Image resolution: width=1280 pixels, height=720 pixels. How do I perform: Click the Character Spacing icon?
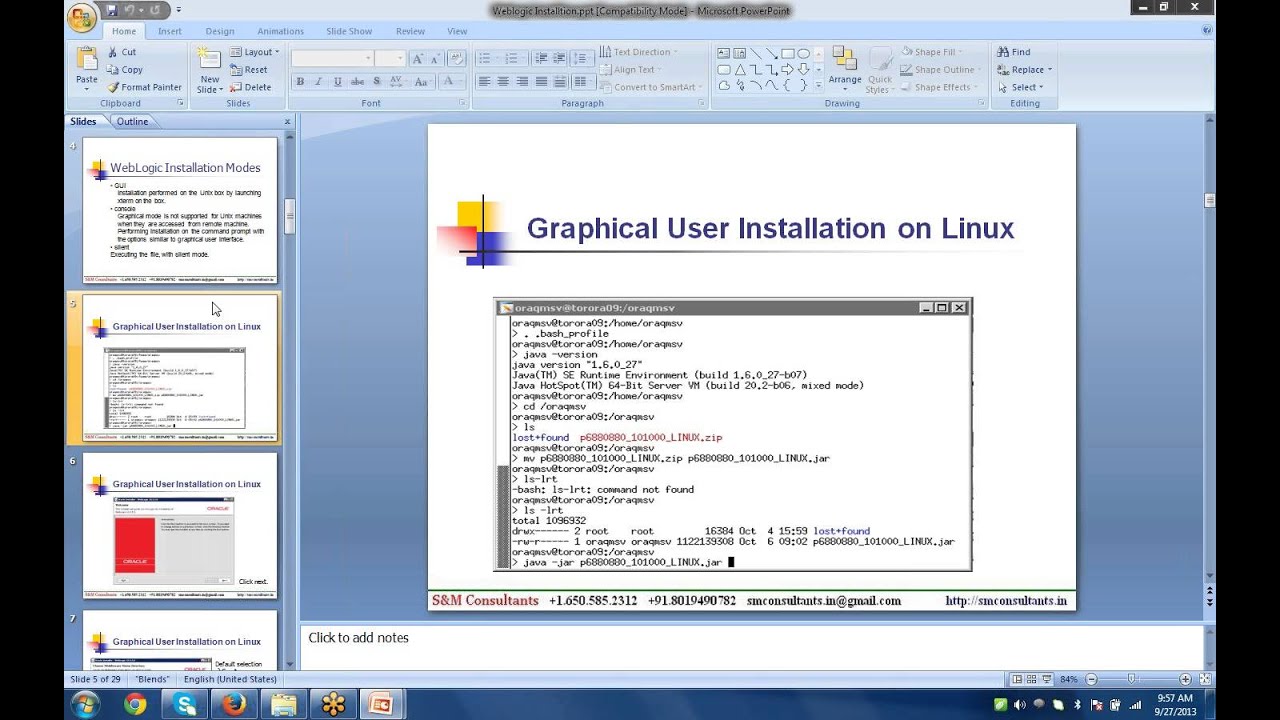[x=397, y=82]
